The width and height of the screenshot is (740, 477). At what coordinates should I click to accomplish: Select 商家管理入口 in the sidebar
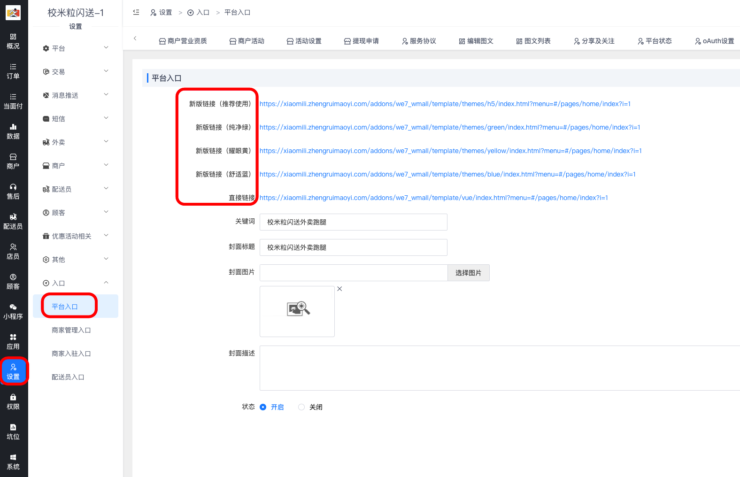tap(72, 329)
